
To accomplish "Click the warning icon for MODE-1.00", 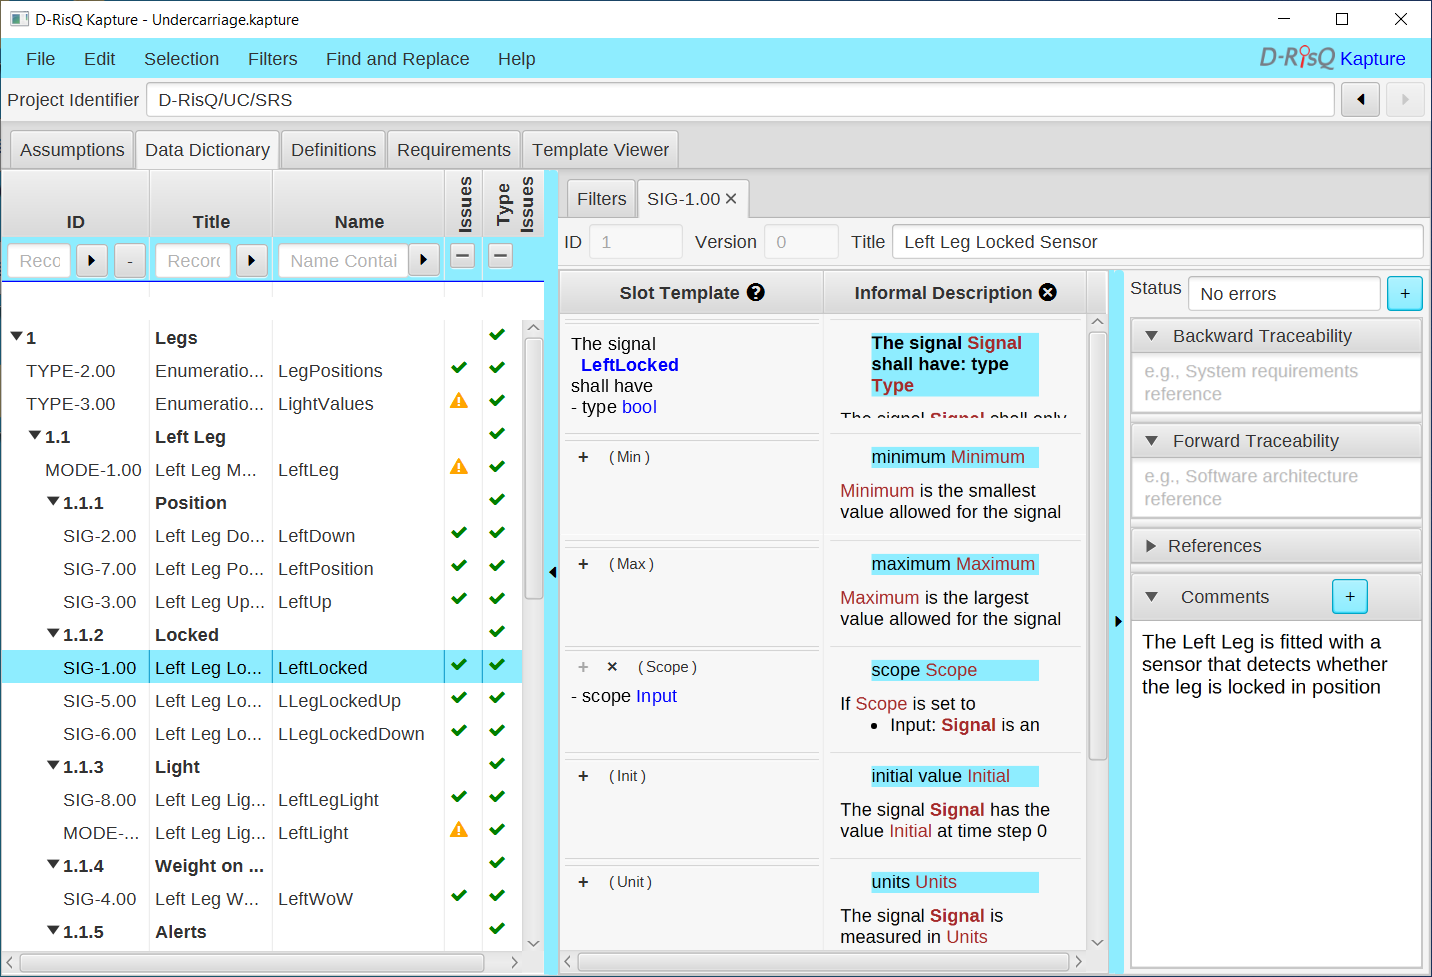I will 459,467.
